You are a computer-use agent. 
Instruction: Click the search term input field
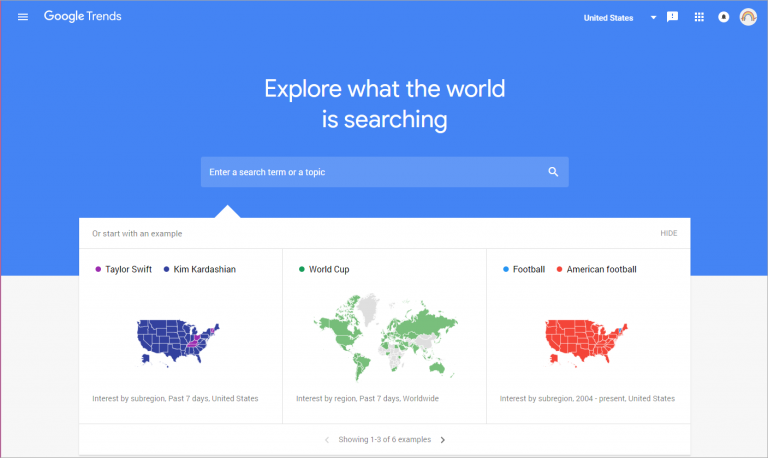370,172
